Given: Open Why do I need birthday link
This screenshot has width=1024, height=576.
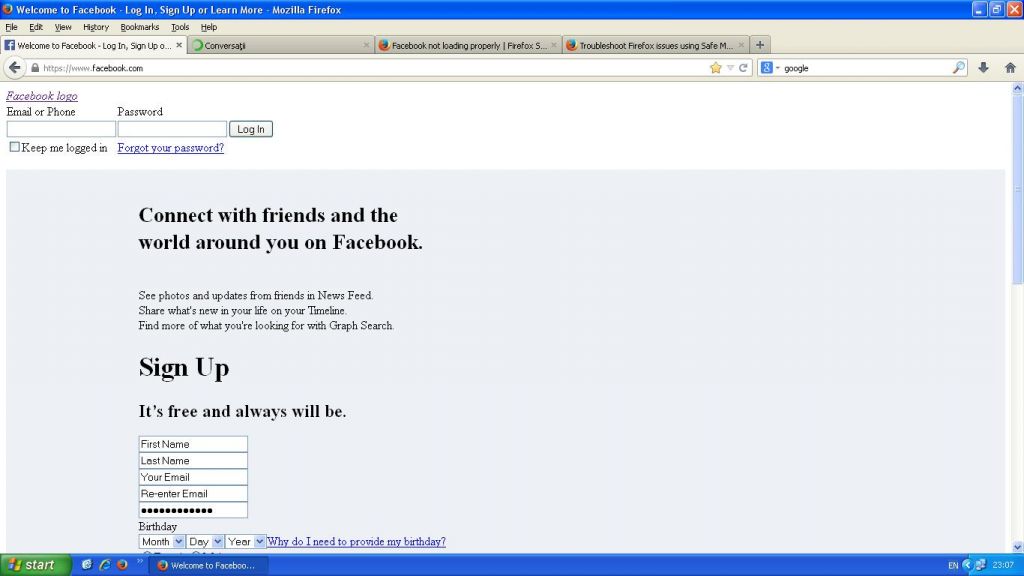Looking at the screenshot, I should coord(357,541).
